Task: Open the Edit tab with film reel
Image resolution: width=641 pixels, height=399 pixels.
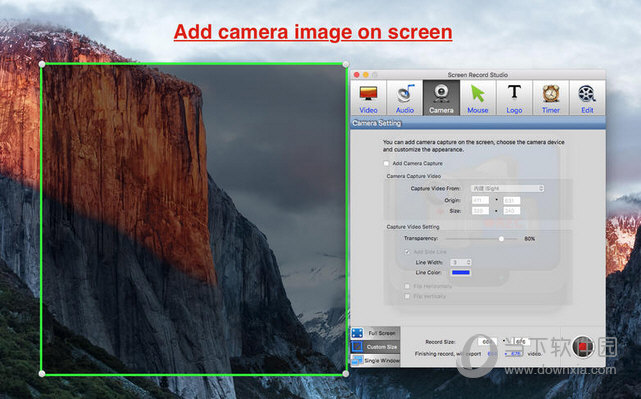Action: click(587, 98)
